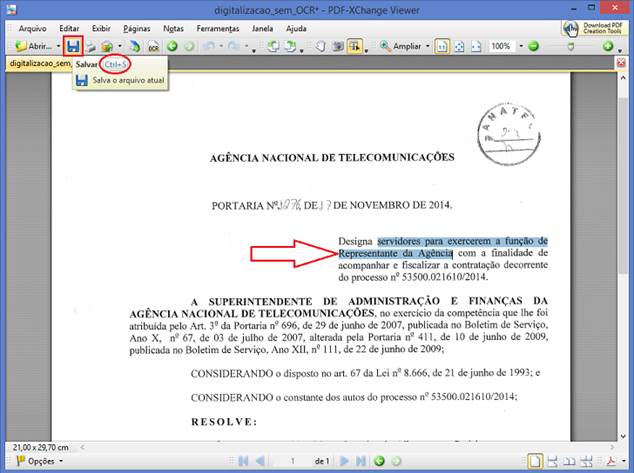Click the greyed next view arrow in toolbar

[189, 46]
